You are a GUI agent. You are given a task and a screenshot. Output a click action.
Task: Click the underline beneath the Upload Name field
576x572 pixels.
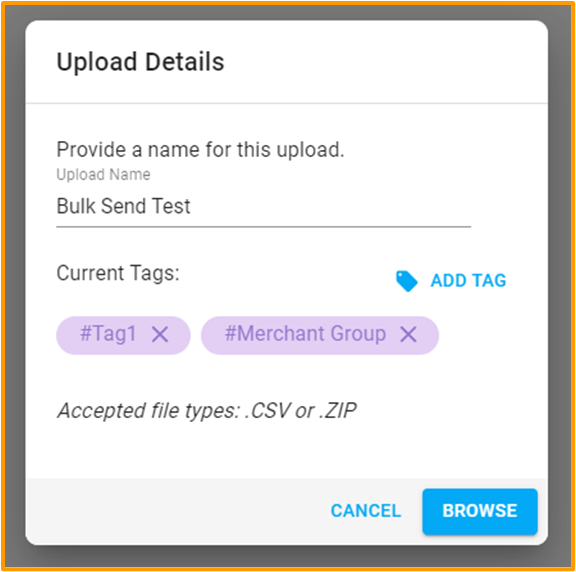[263, 227]
